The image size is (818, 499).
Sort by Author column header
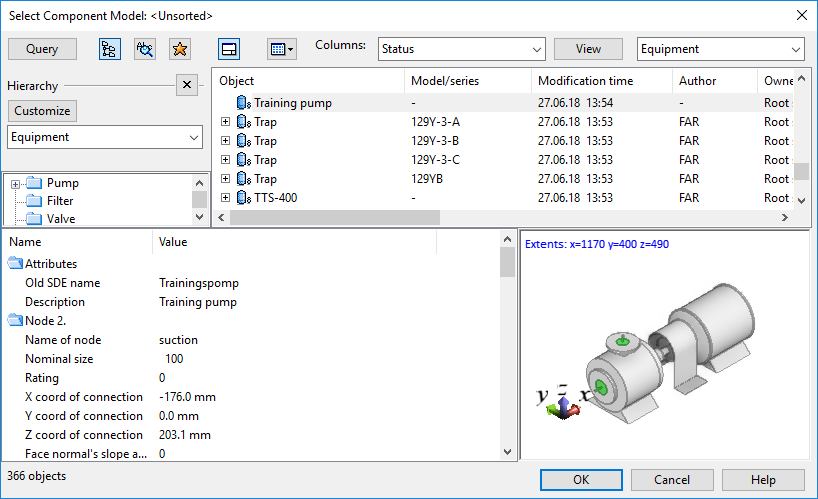click(x=715, y=81)
